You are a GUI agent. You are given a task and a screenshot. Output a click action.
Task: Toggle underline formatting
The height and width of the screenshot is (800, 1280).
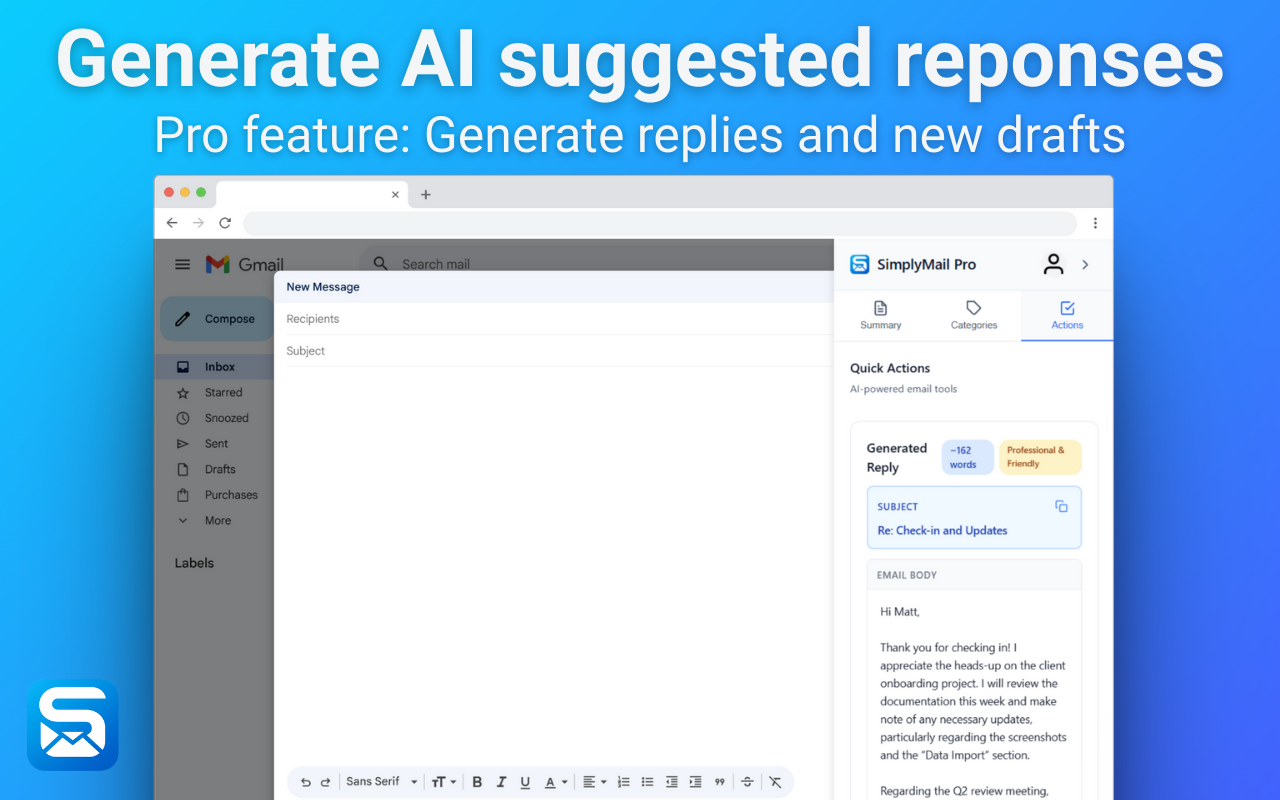pyautogui.click(x=525, y=782)
